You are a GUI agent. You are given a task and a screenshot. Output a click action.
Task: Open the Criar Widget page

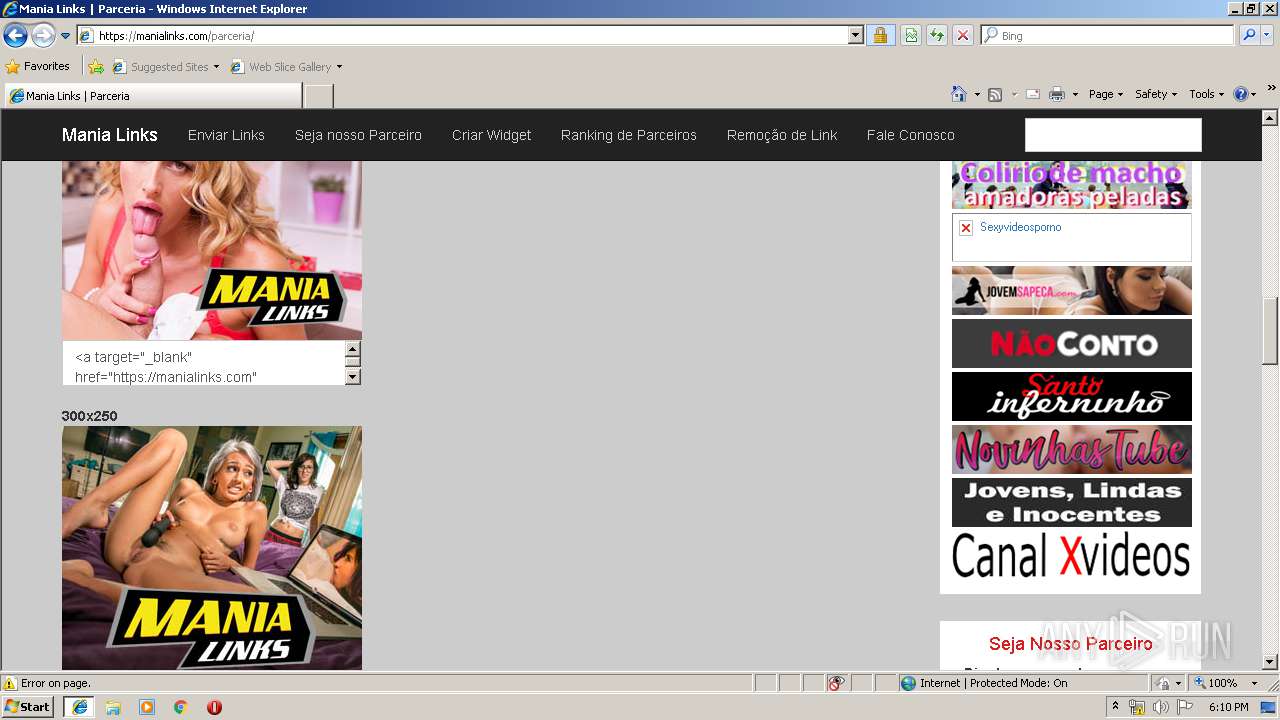click(x=491, y=135)
